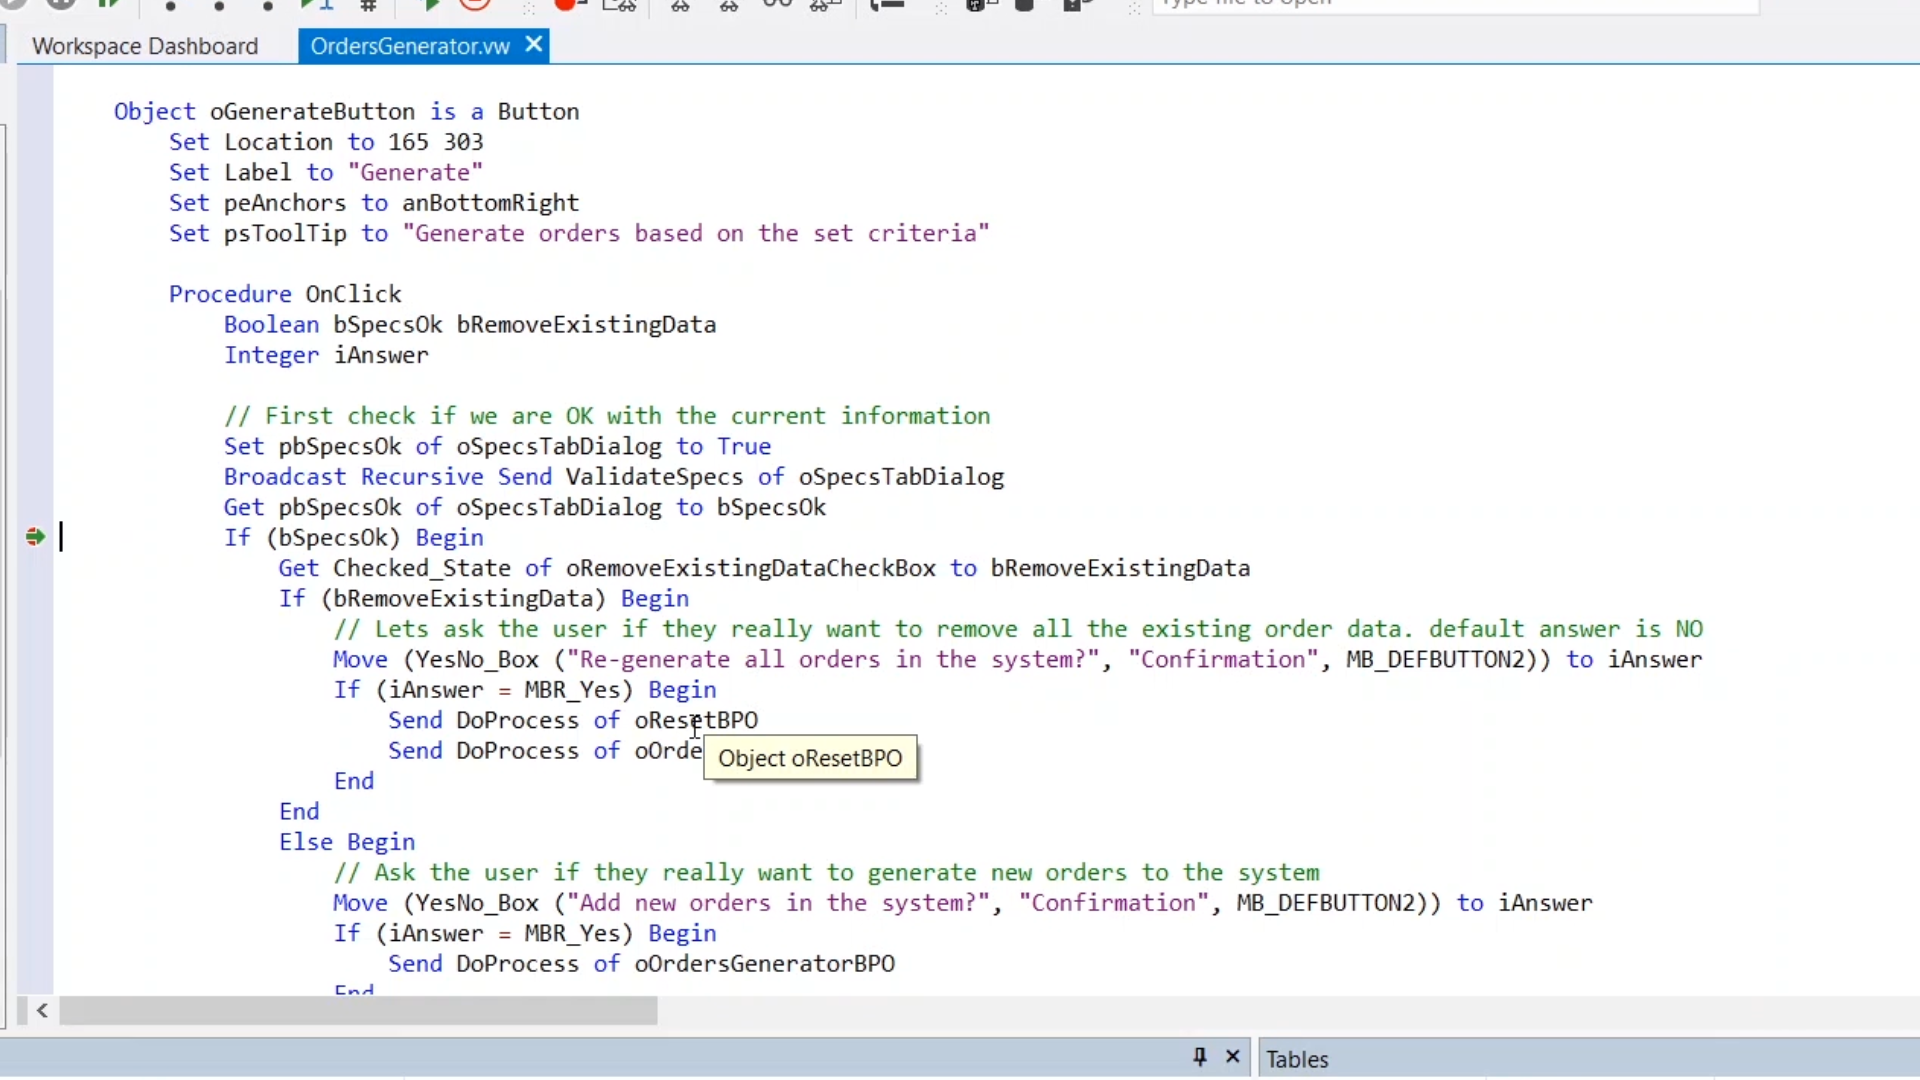
Task: Click oOrdersGeneratorBPO in the Else block
Action: [x=764, y=964]
